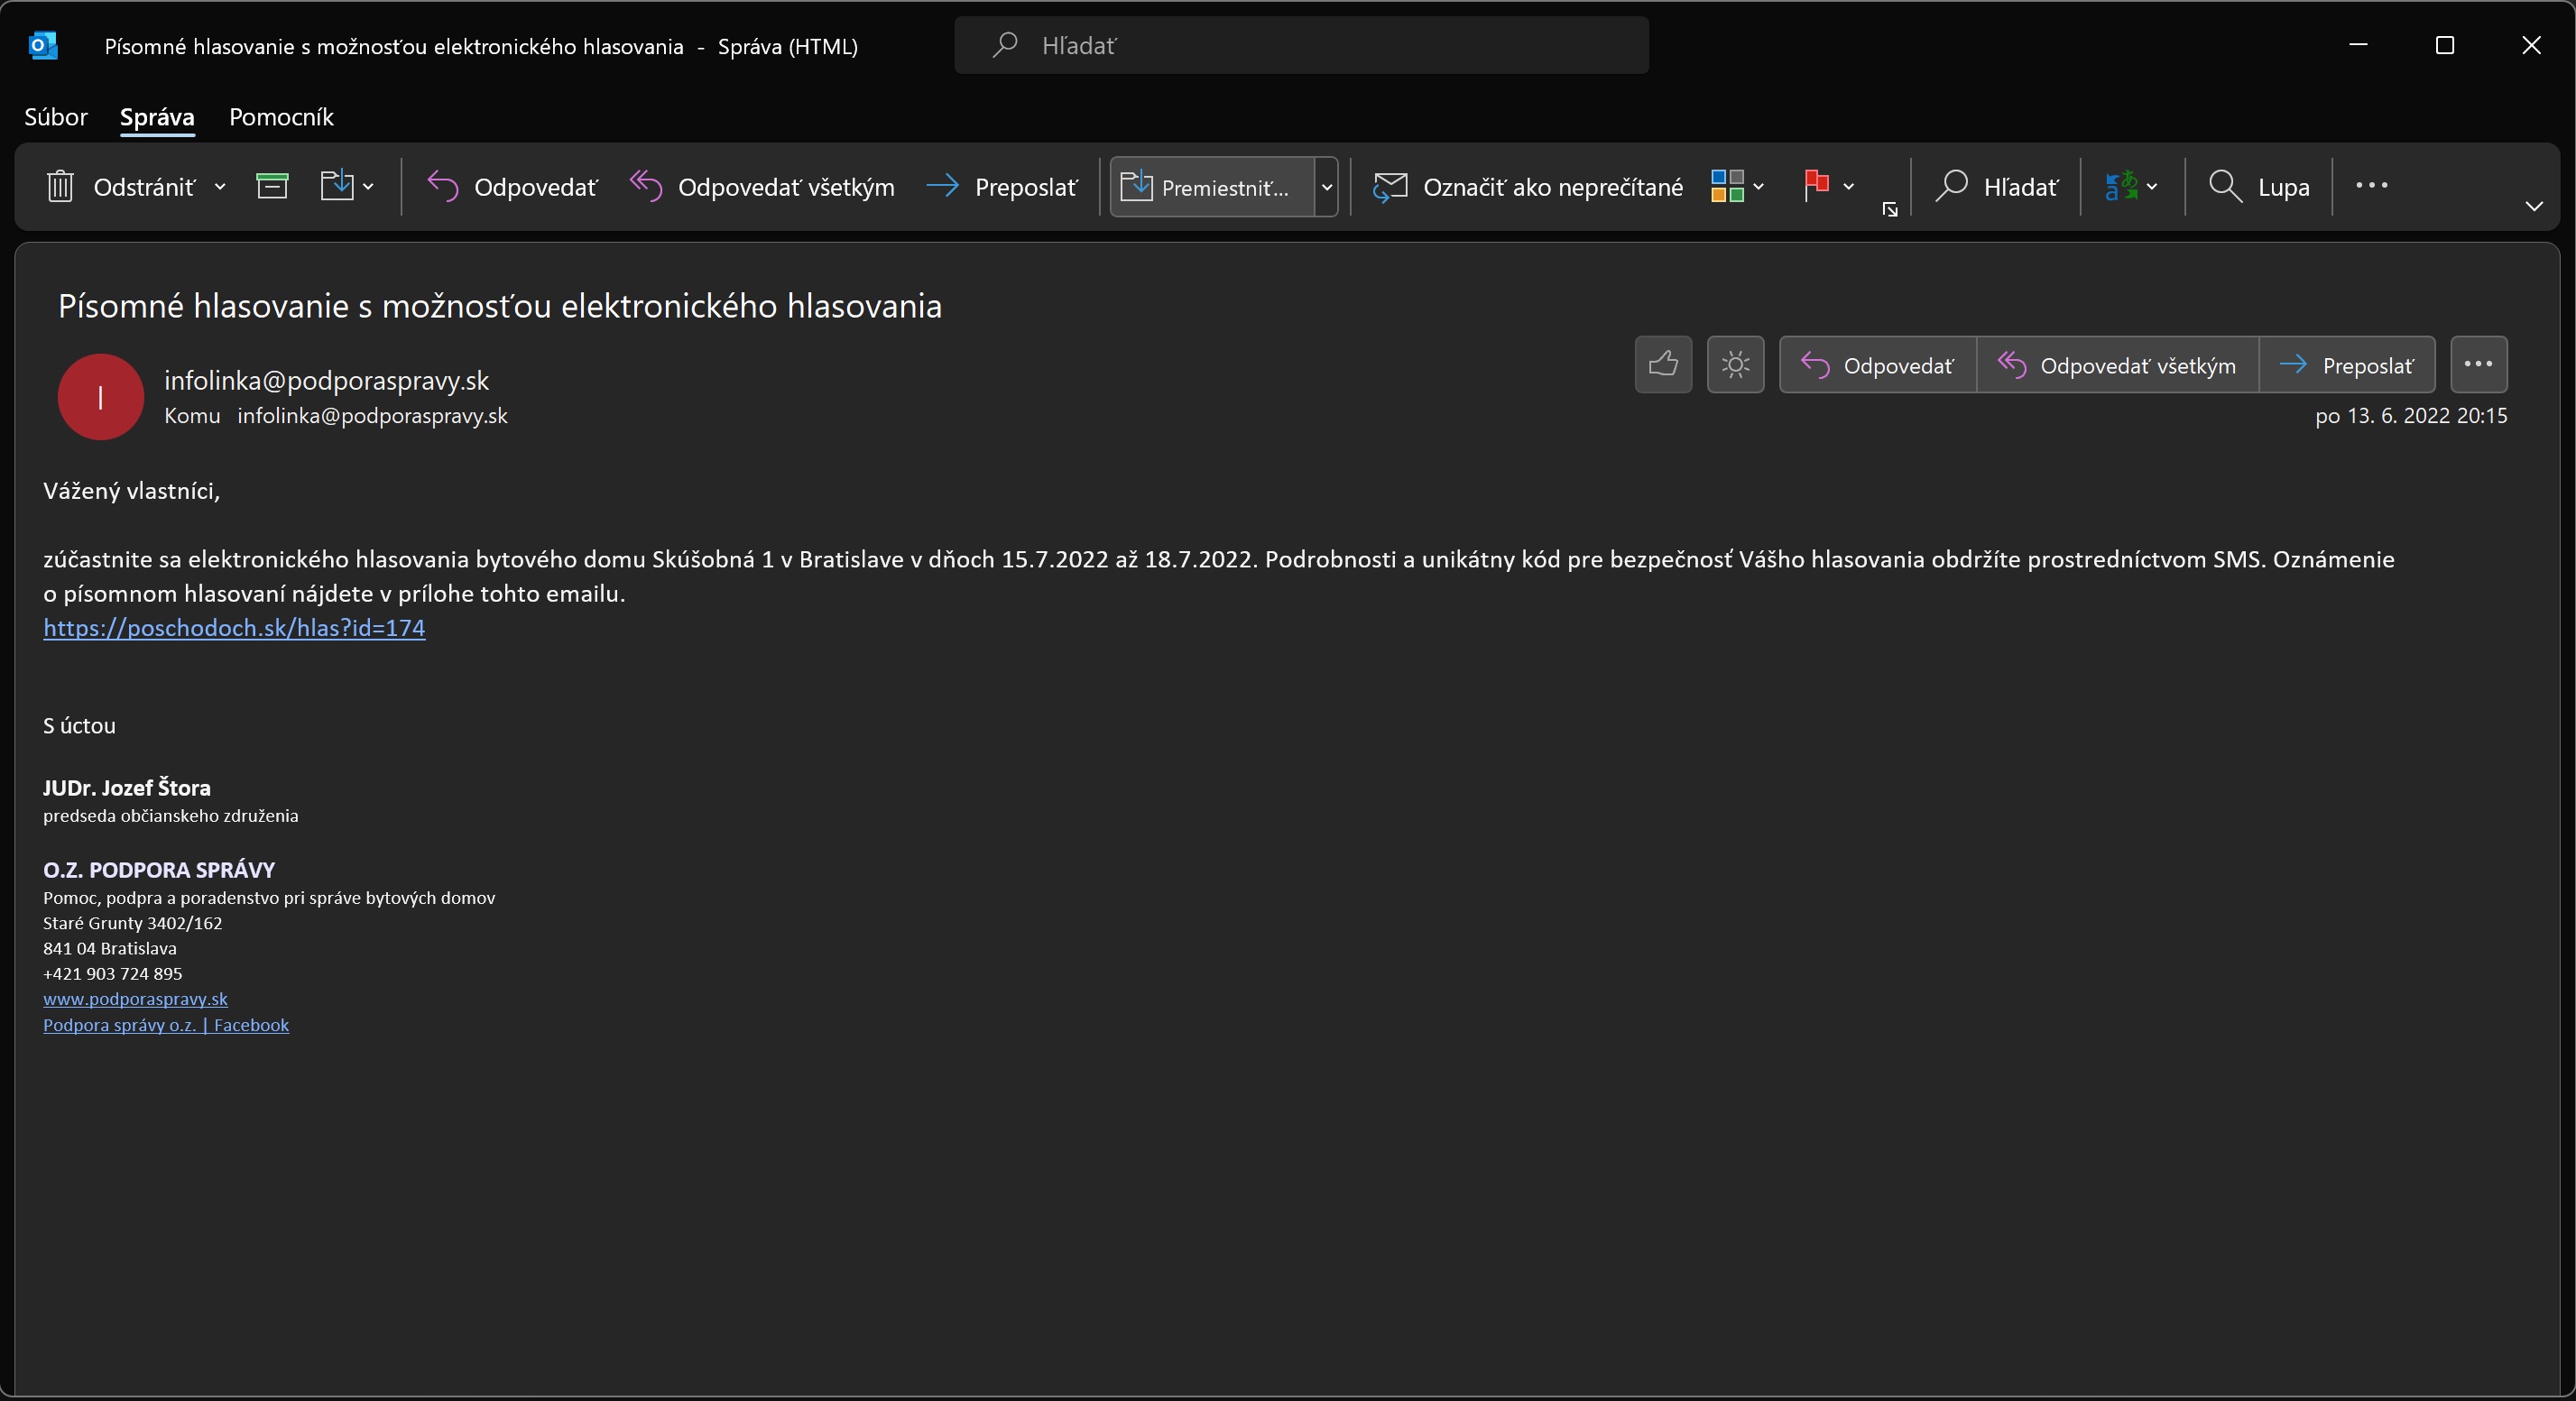Screen dimensions: 2576x1401
Task: Archive message with the archive box icon
Action: (x=272, y=187)
